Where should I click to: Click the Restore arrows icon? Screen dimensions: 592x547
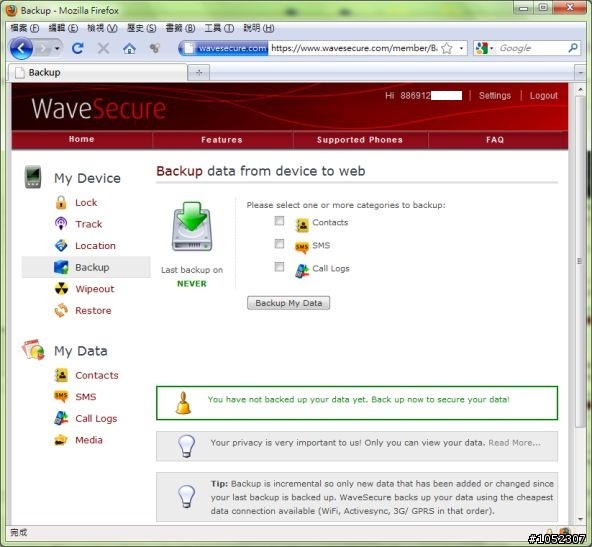click(x=61, y=310)
